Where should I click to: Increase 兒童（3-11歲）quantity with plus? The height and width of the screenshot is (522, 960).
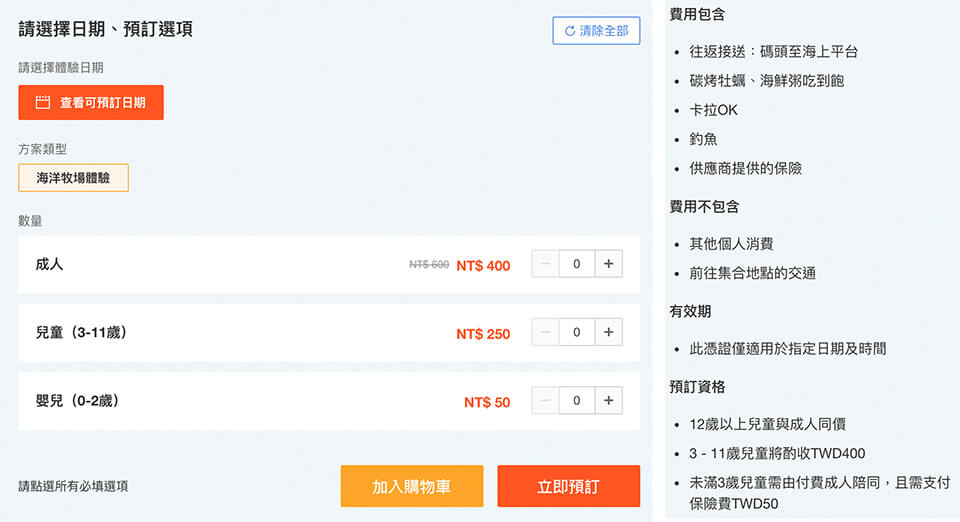click(609, 332)
